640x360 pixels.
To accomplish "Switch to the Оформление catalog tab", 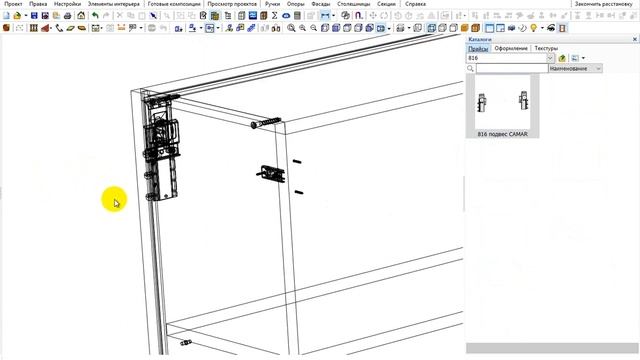I will (x=511, y=48).
